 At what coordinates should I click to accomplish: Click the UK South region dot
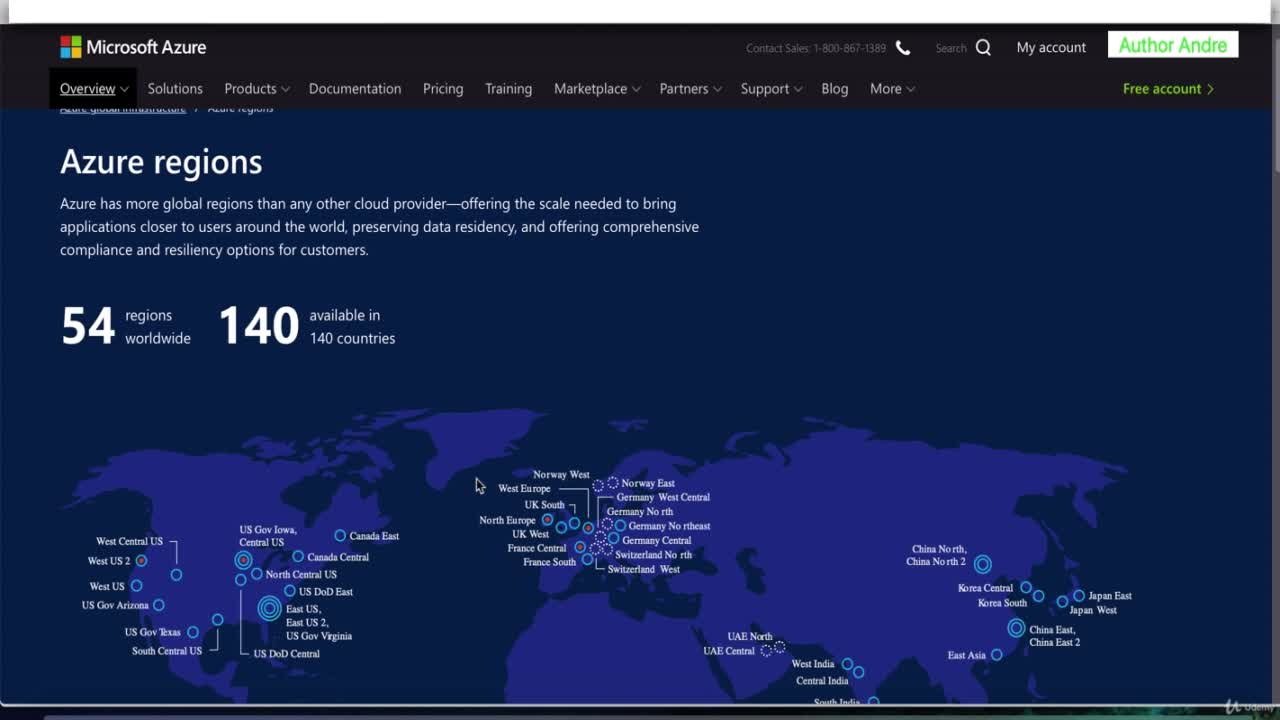click(574, 523)
